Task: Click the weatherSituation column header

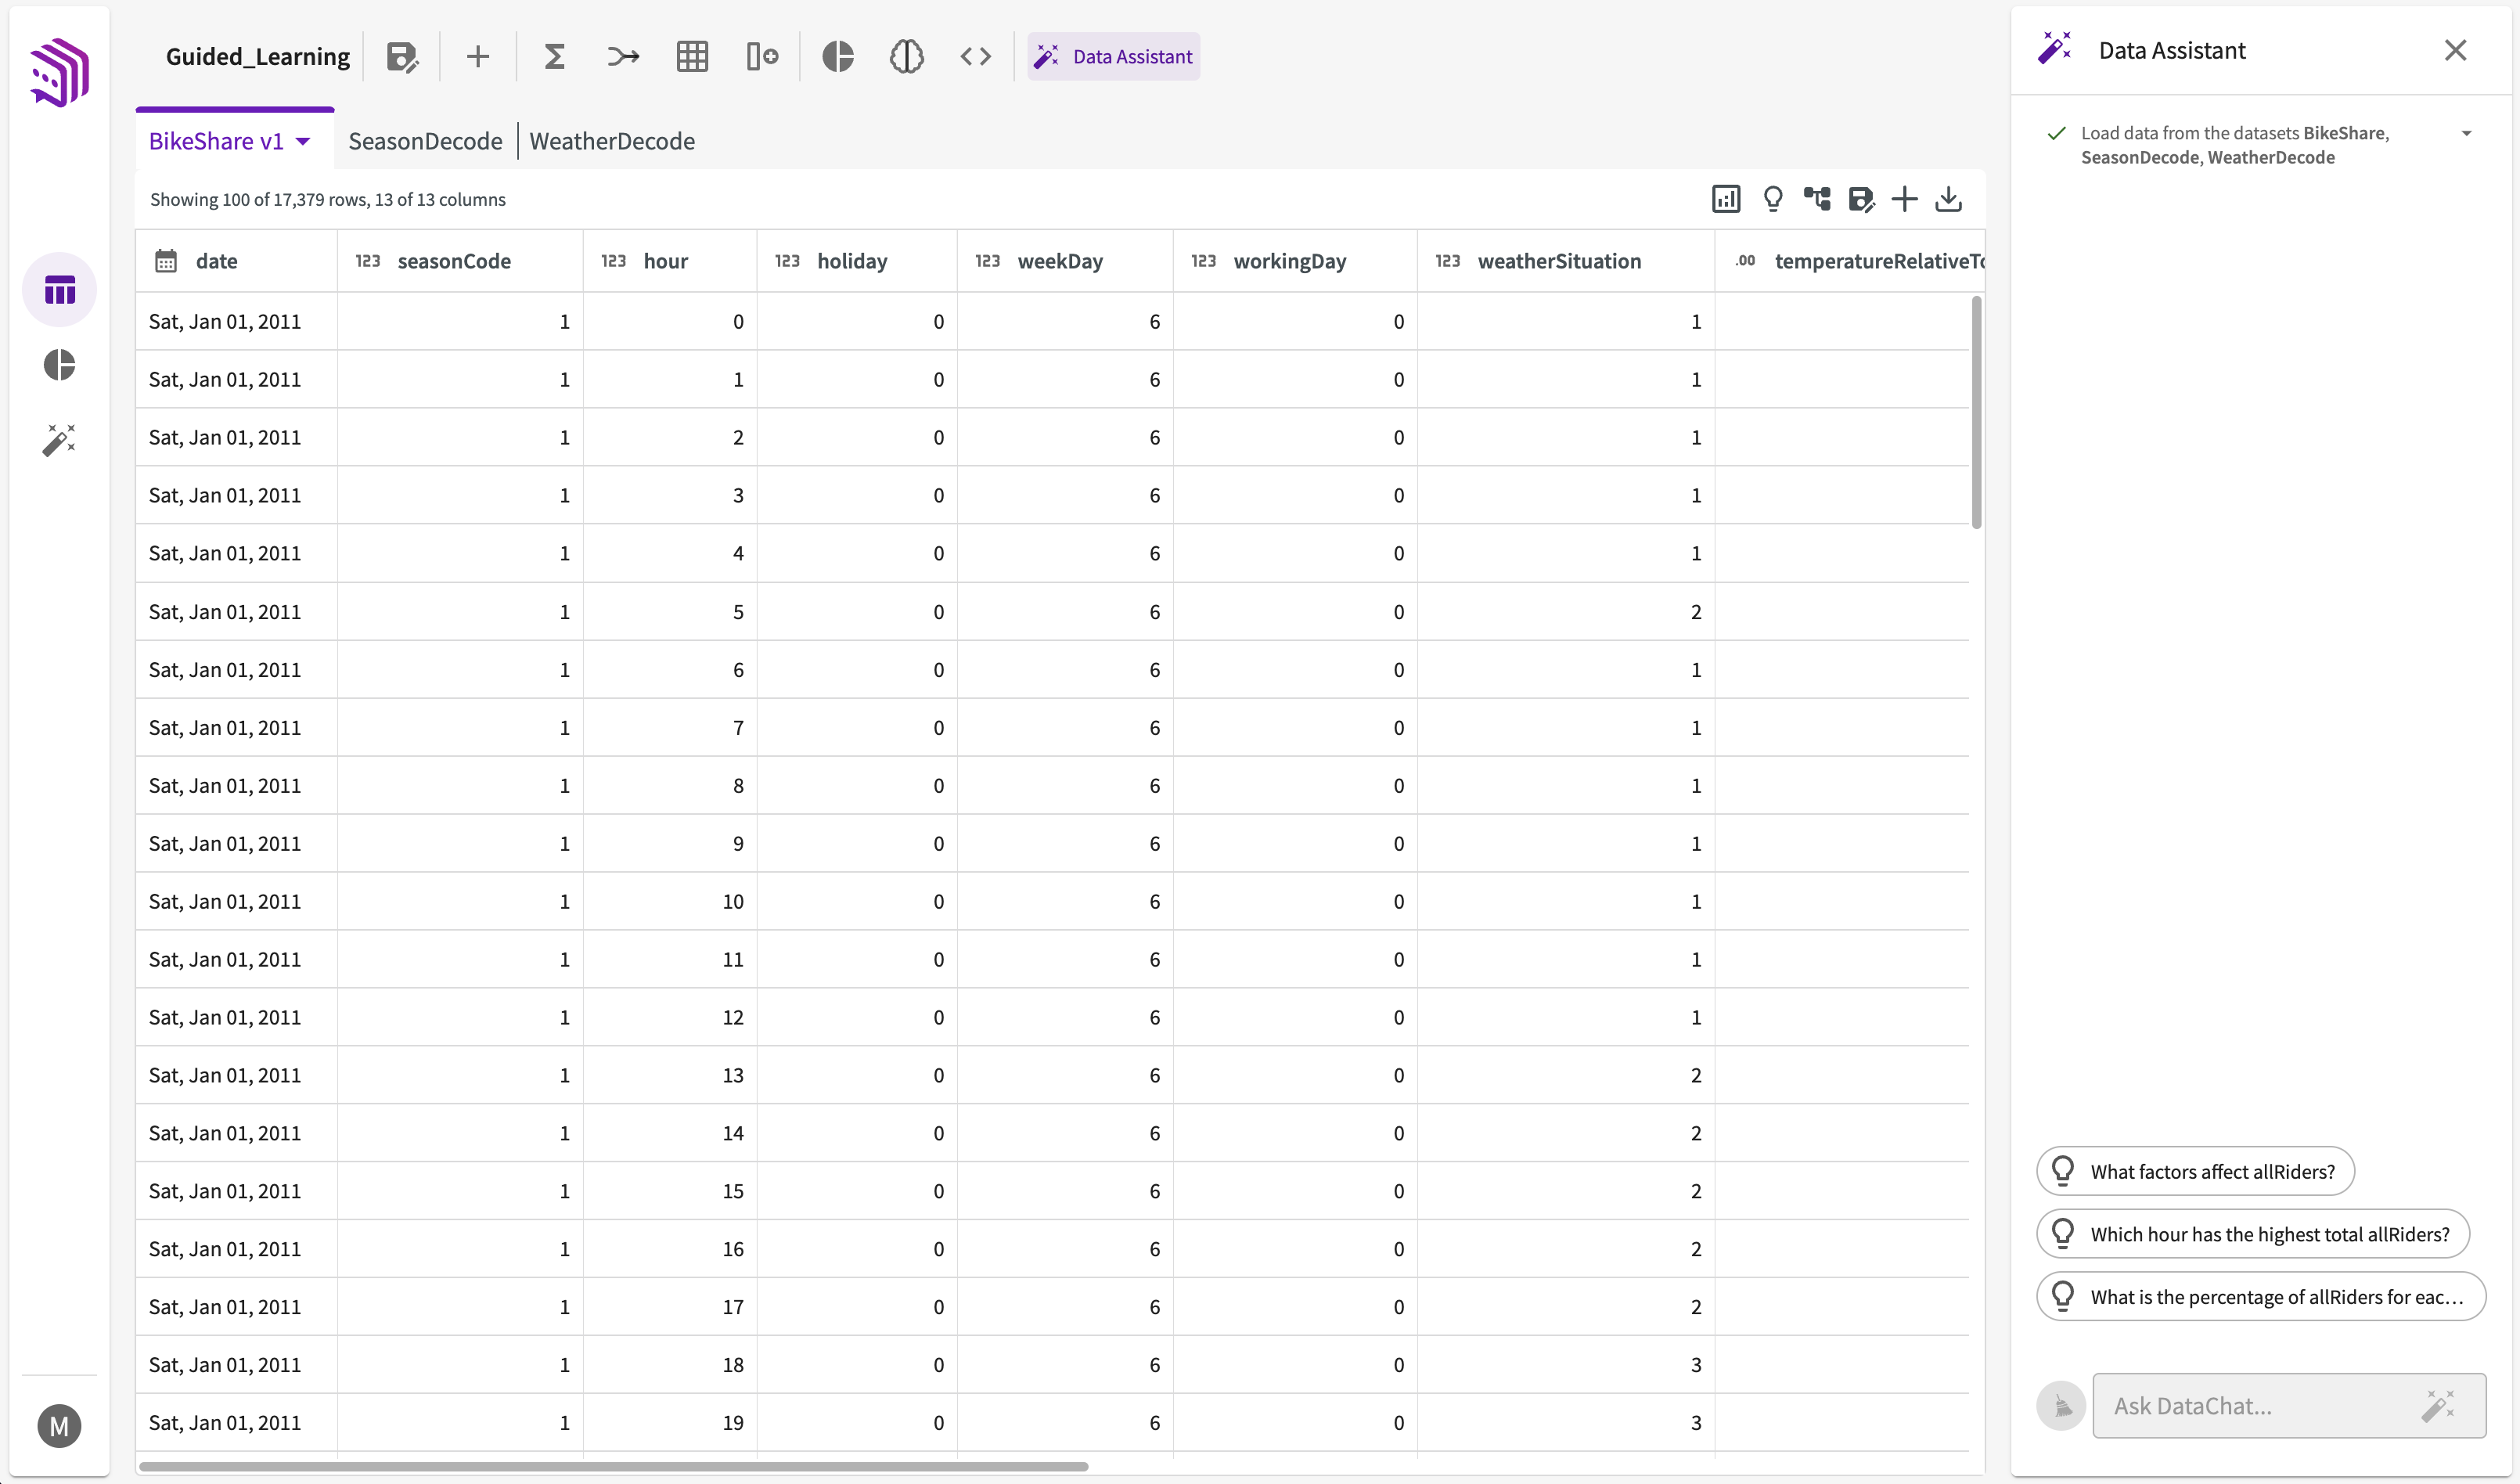Action: pyautogui.click(x=1566, y=261)
